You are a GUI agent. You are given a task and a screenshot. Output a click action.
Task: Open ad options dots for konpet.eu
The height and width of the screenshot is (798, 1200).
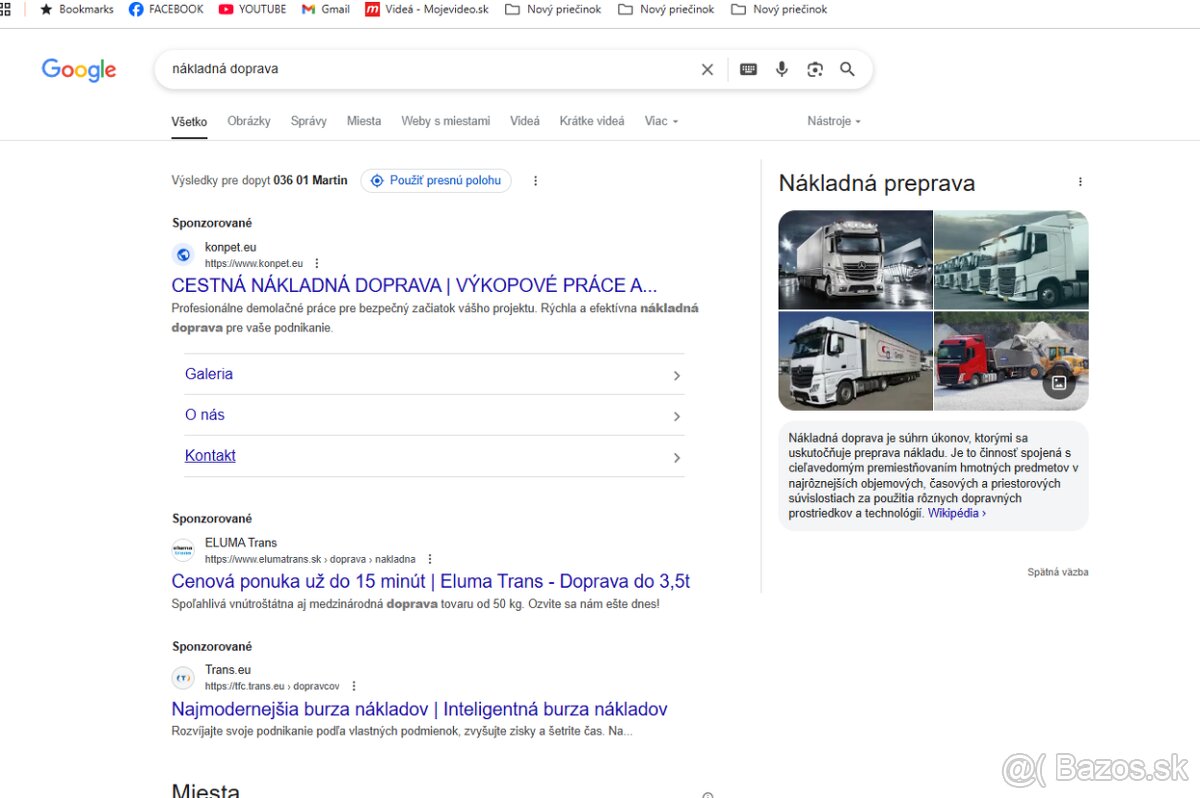coord(317,264)
